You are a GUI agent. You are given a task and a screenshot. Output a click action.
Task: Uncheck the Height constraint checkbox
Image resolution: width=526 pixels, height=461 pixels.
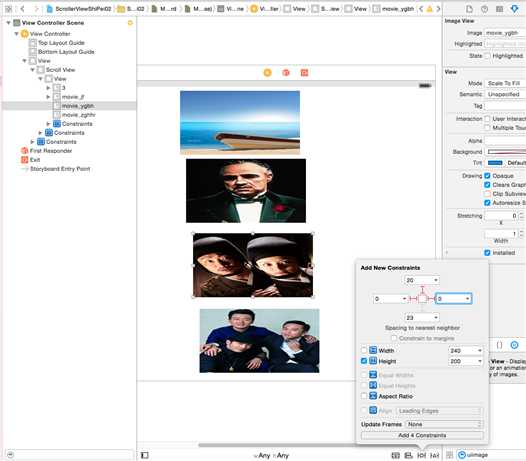click(364, 361)
